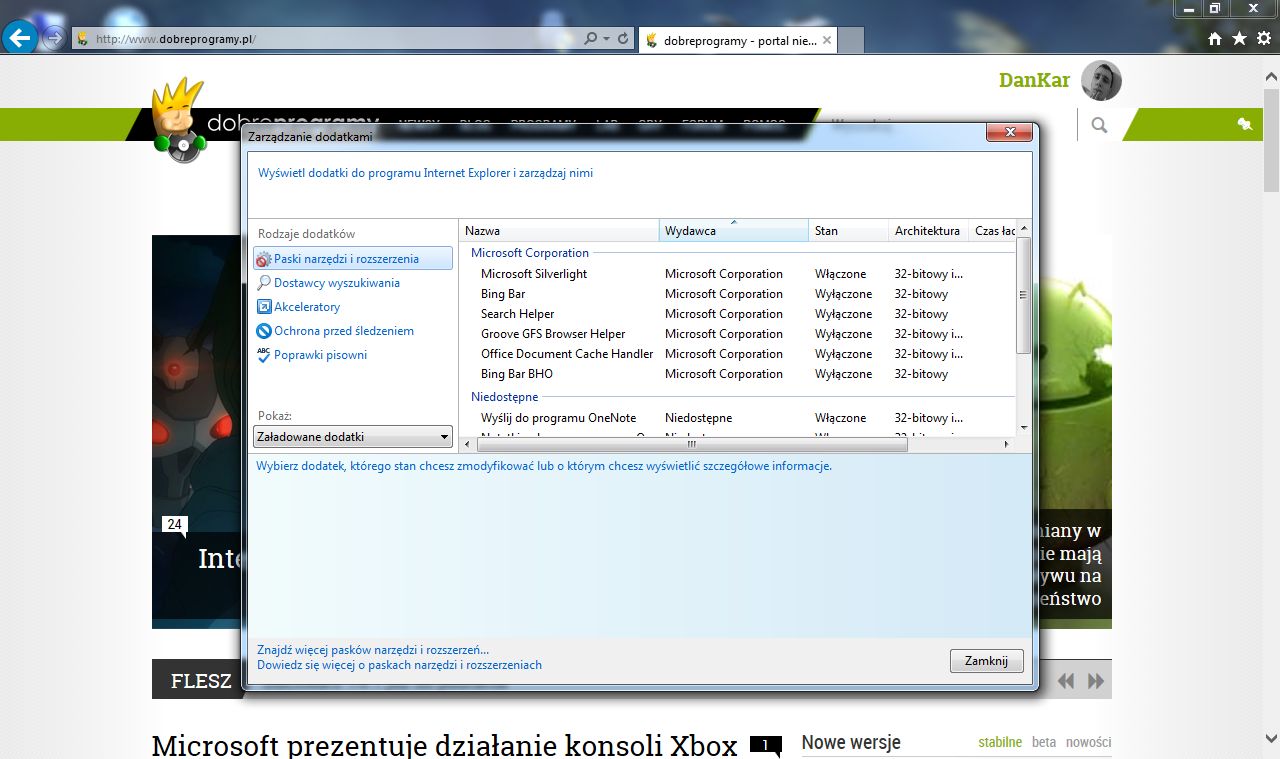Open the Tools gear icon
1280x759 pixels.
[x=1263, y=38]
